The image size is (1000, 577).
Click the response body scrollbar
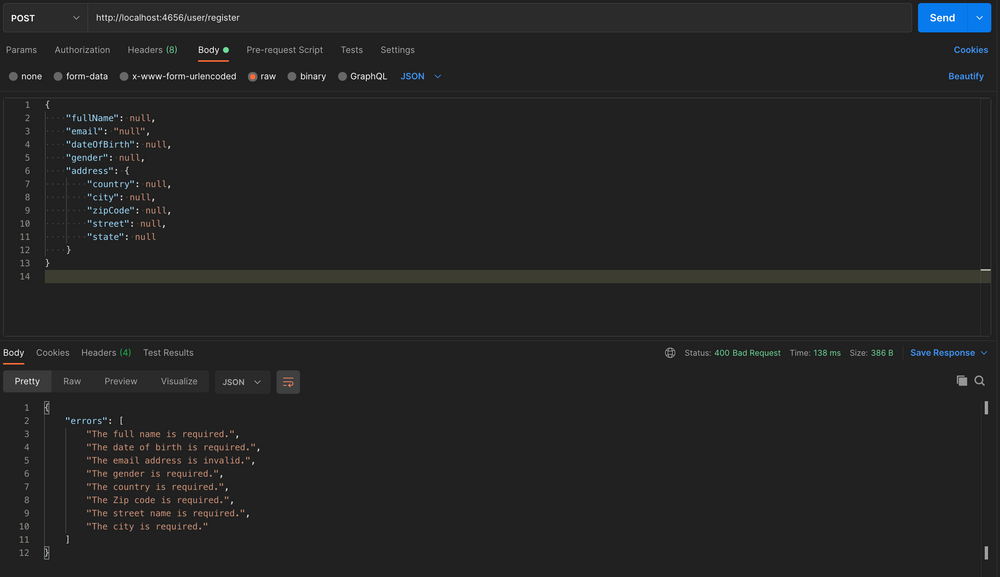[x=986, y=479]
